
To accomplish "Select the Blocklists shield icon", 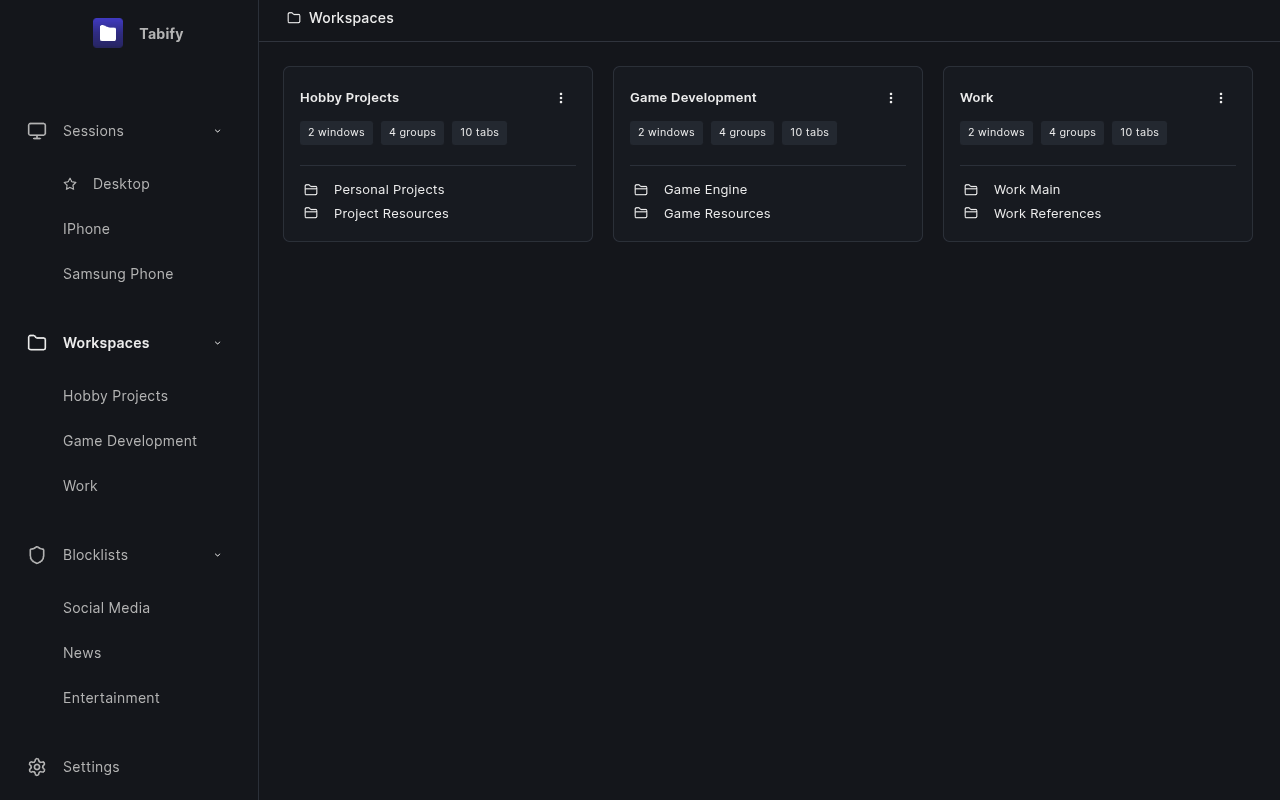I will 37,555.
